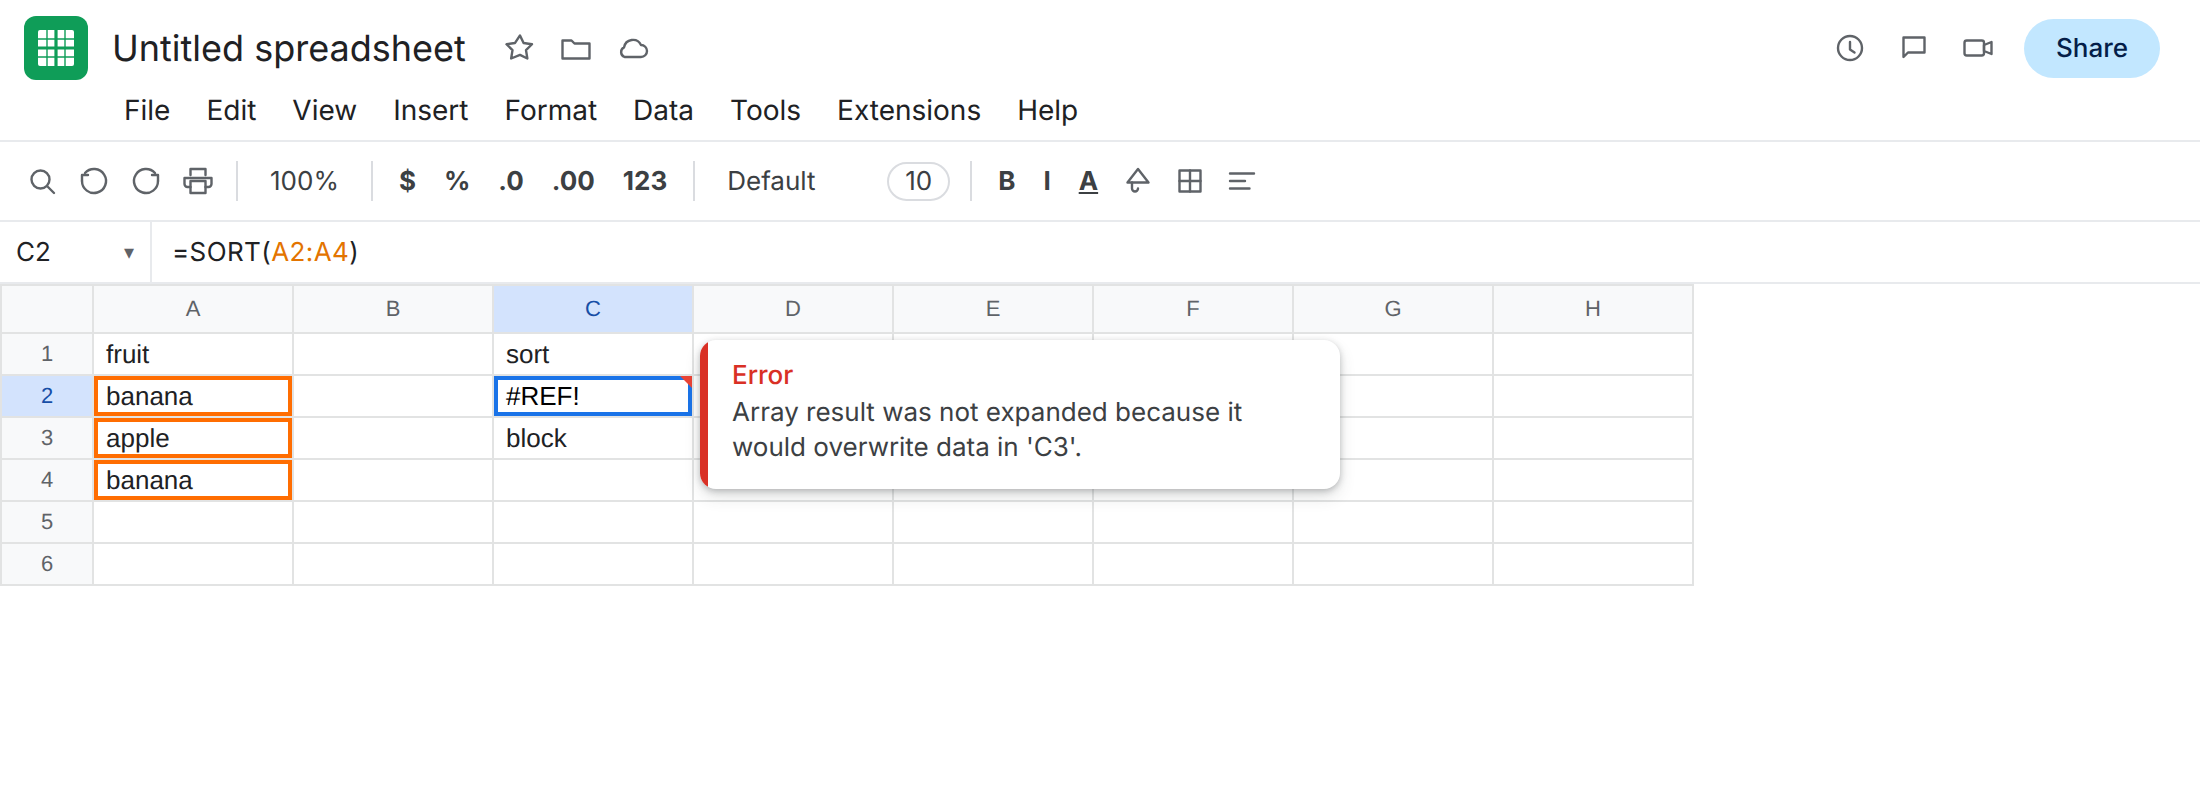This screenshot has width=2200, height=800.
Task: Redo the last action
Action: tap(146, 181)
